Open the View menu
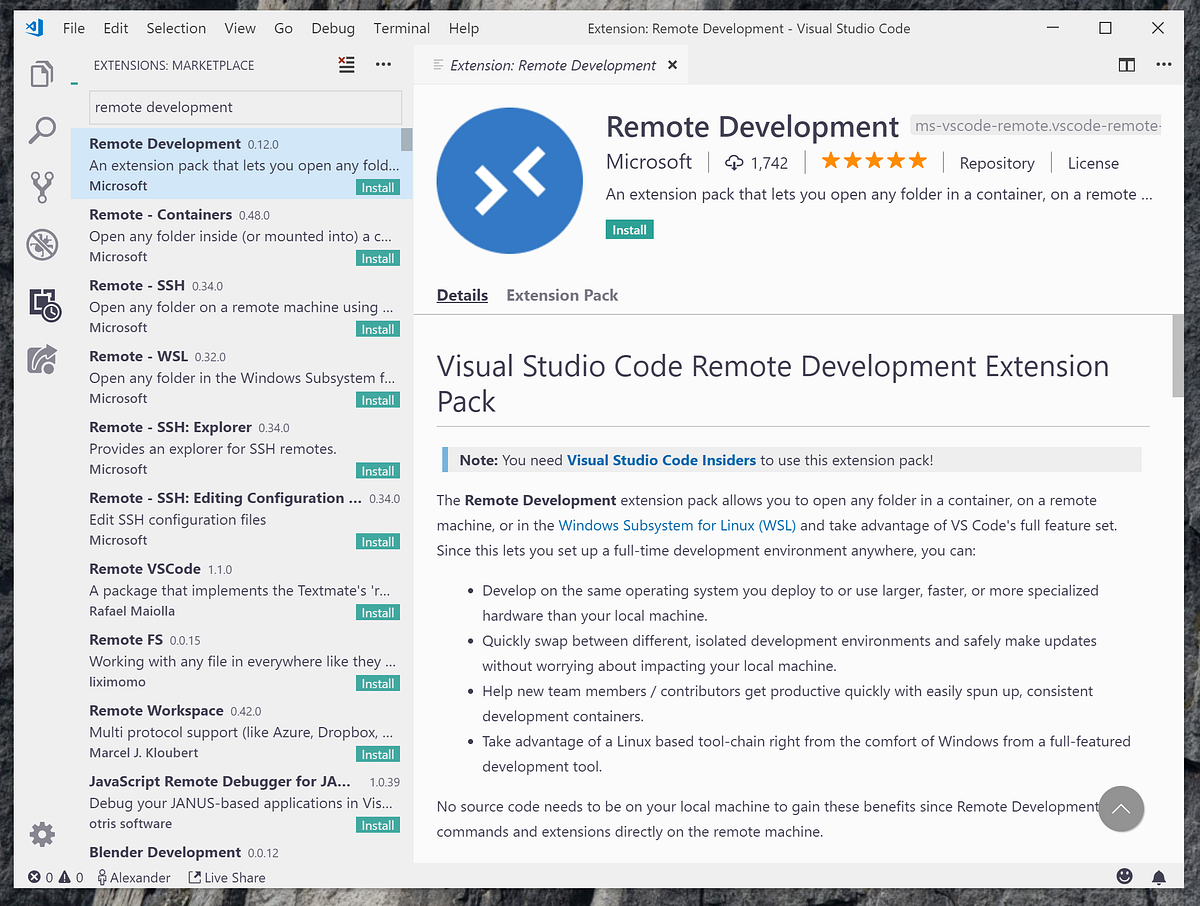The width and height of the screenshot is (1200, 906). coord(240,28)
